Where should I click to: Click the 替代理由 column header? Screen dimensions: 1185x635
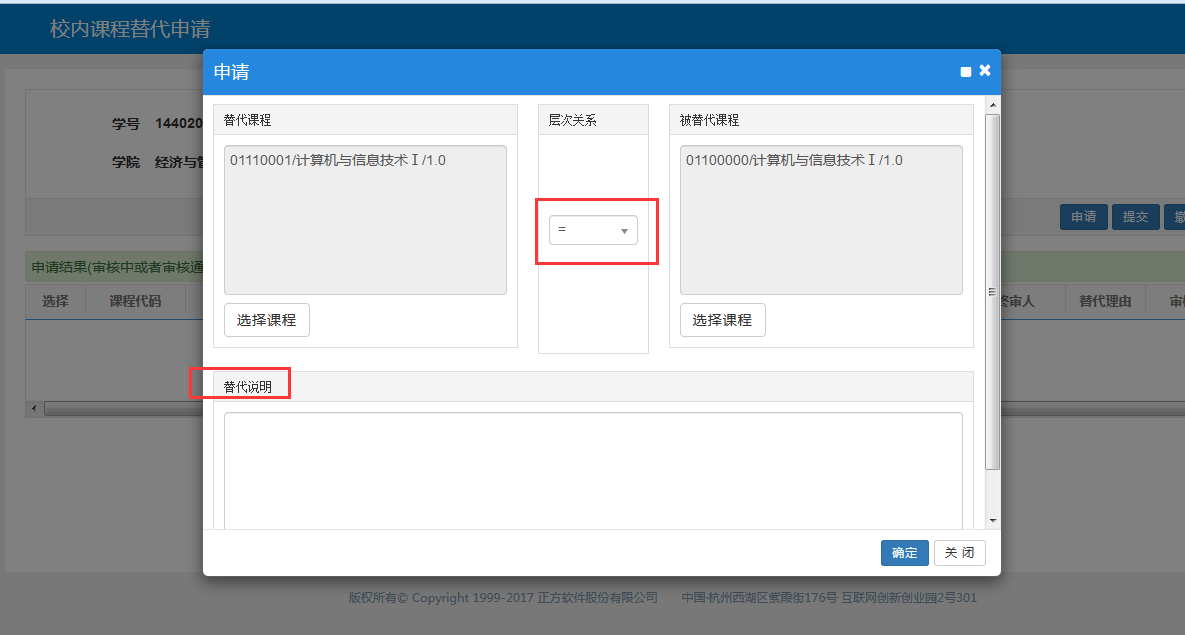1105,301
